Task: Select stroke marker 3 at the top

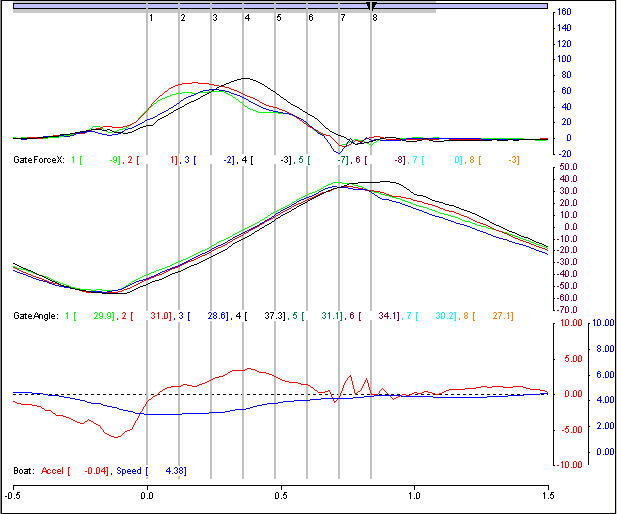Action: click(x=214, y=18)
